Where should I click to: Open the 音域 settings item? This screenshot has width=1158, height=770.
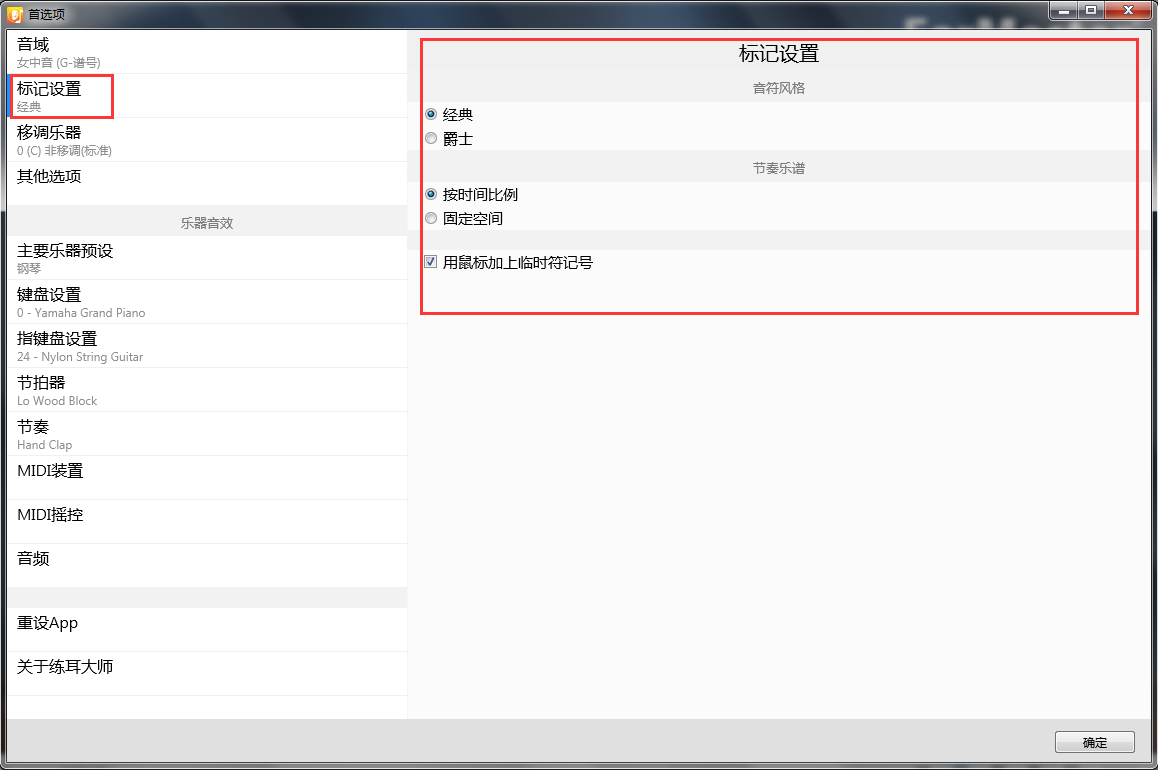coord(206,52)
